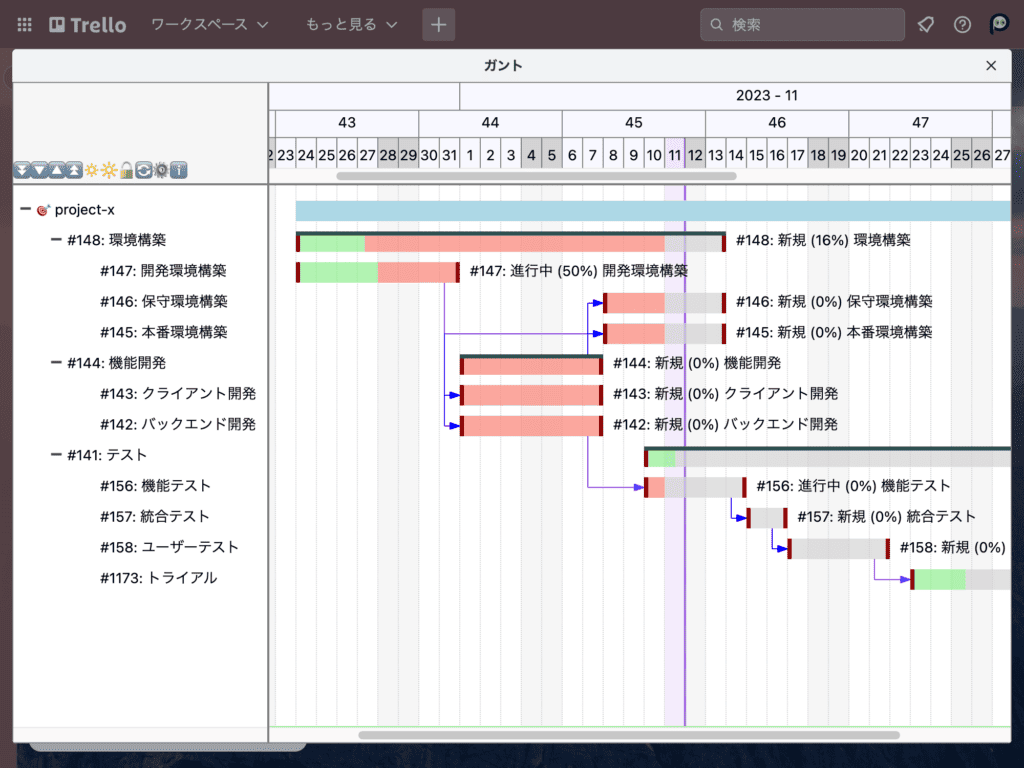Open Gantt settings via the gear icon

[x=160, y=171]
